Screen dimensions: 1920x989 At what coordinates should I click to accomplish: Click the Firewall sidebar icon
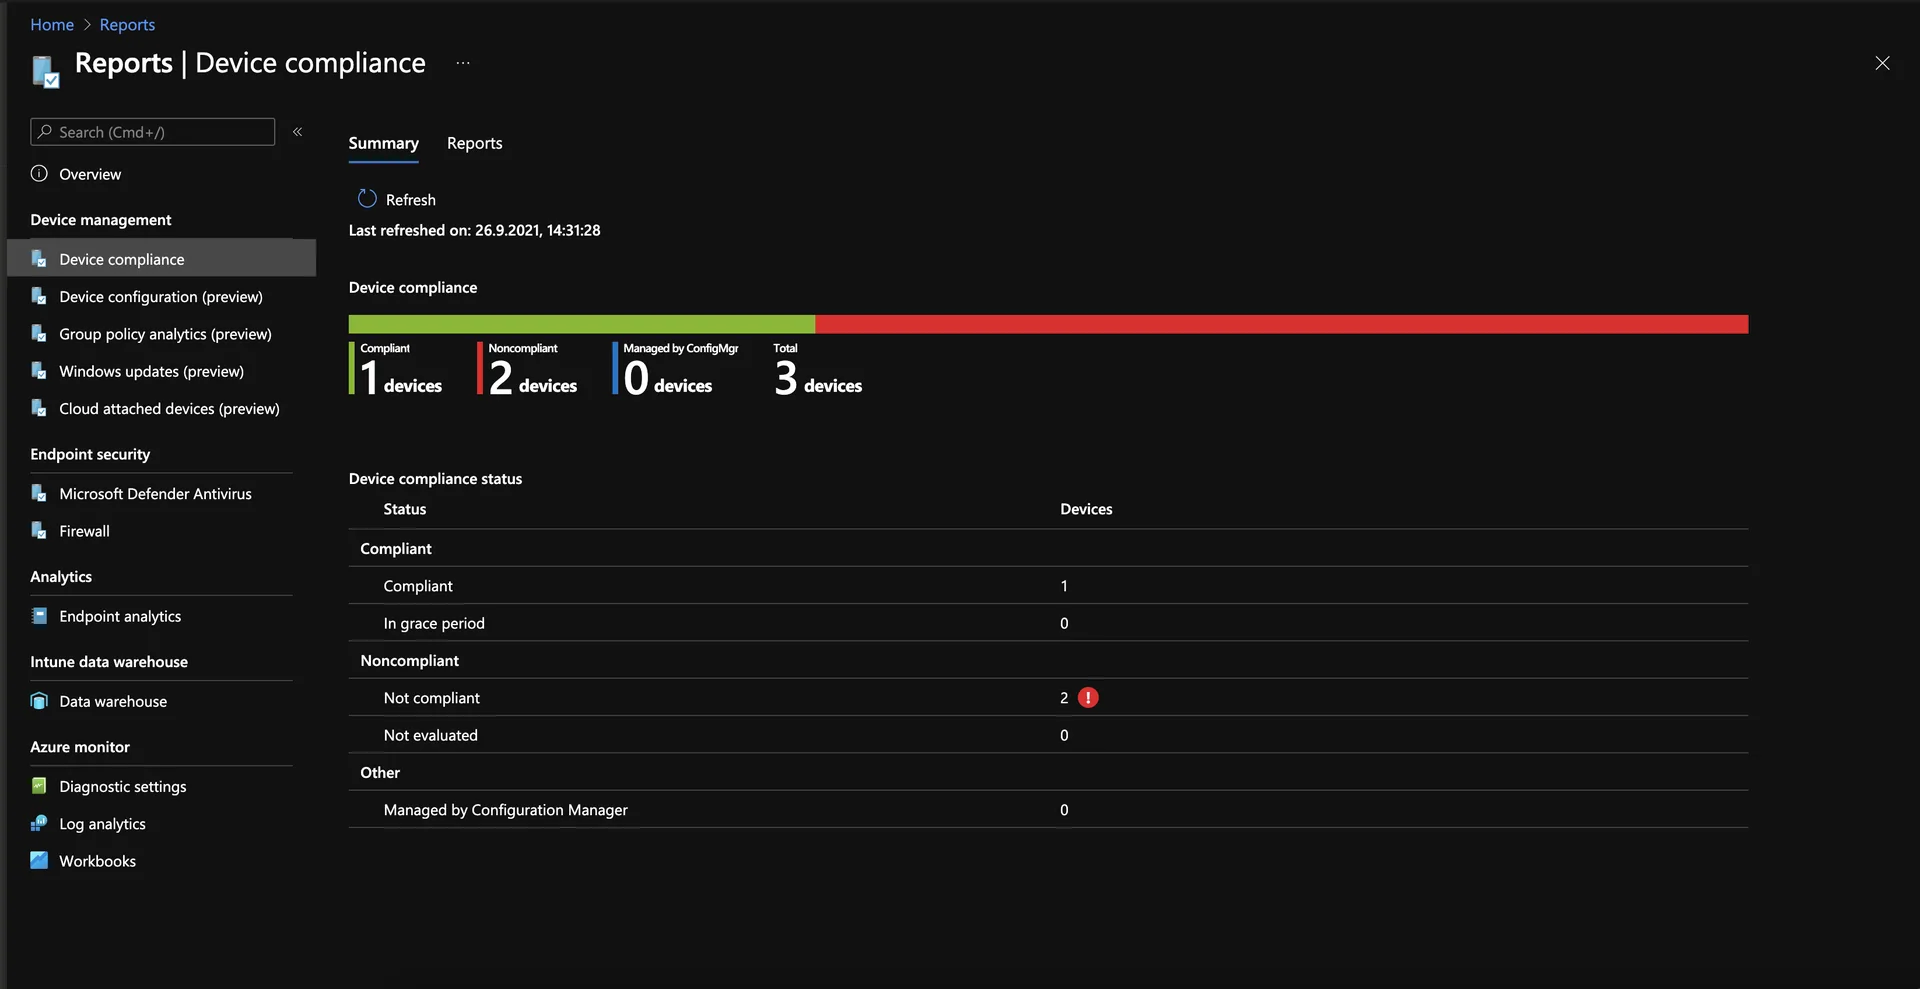tap(39, 530)
